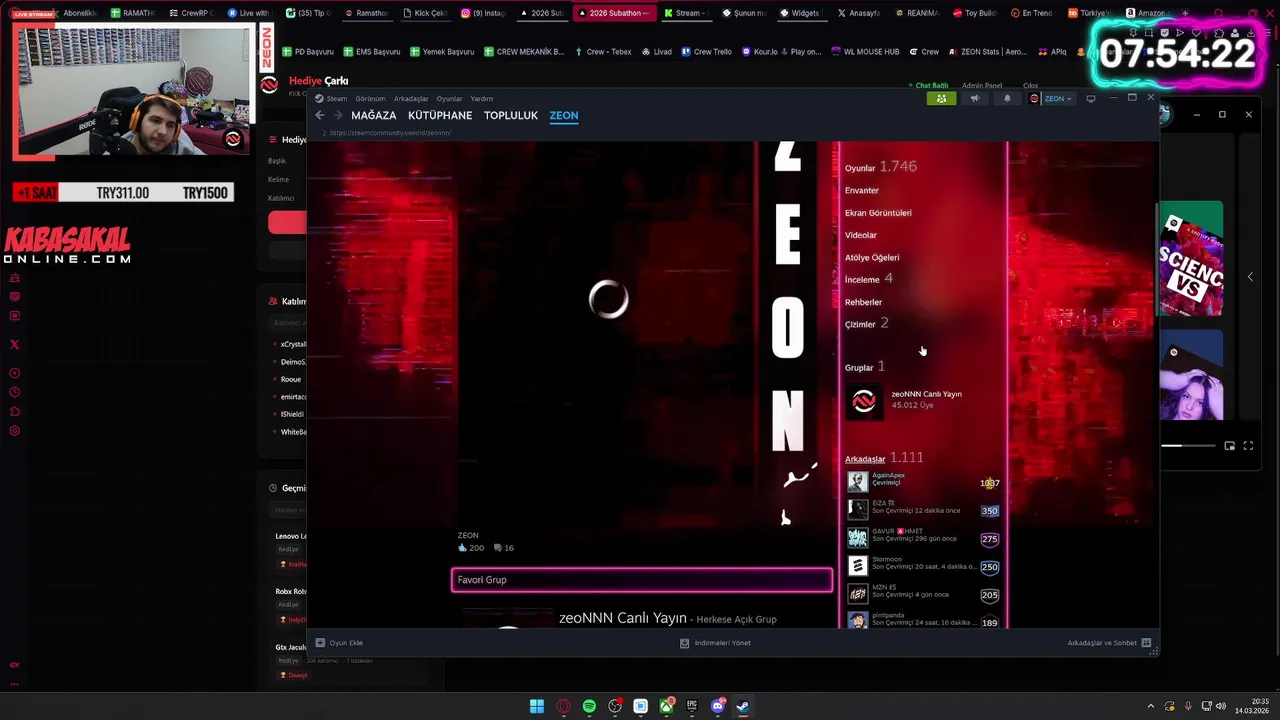The image size is (1280, 720).
Task: Click the picture-in-picture icon in right panel
Action: pyautogui.click(x=1230, y=446)
